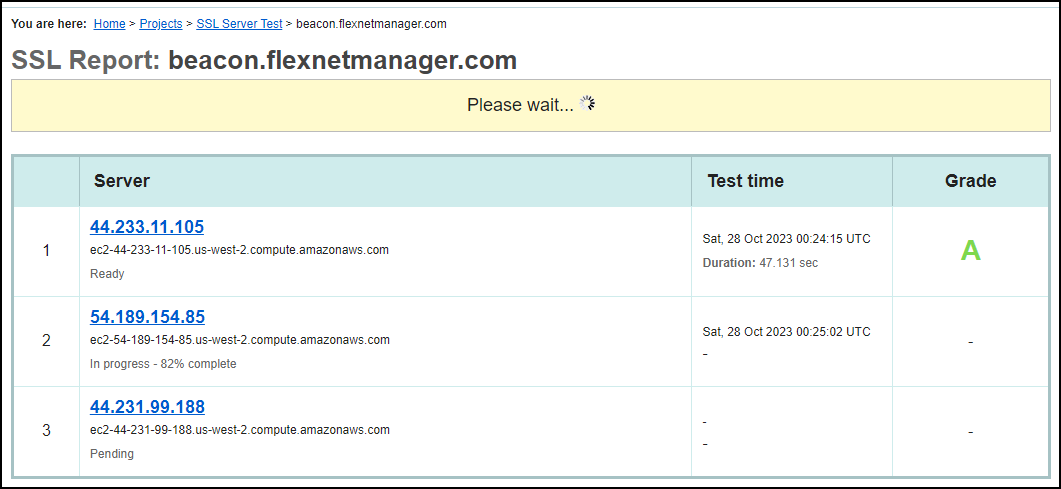The image size is (1061, 489).
Task: Select hostname ec2-44-231-99-188.us-west-2.compute.amazonaws.com
Action: pyautogui.click(x=240, y=429)
